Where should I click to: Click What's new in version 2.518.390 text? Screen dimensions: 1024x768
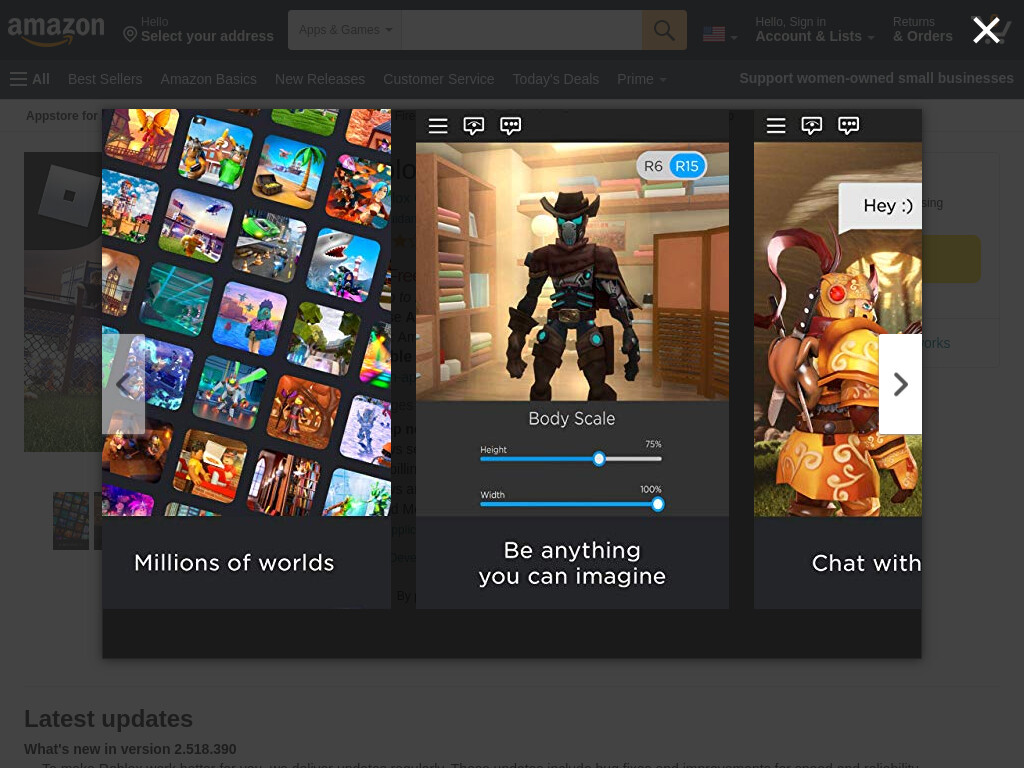click(x=131, y=749)
